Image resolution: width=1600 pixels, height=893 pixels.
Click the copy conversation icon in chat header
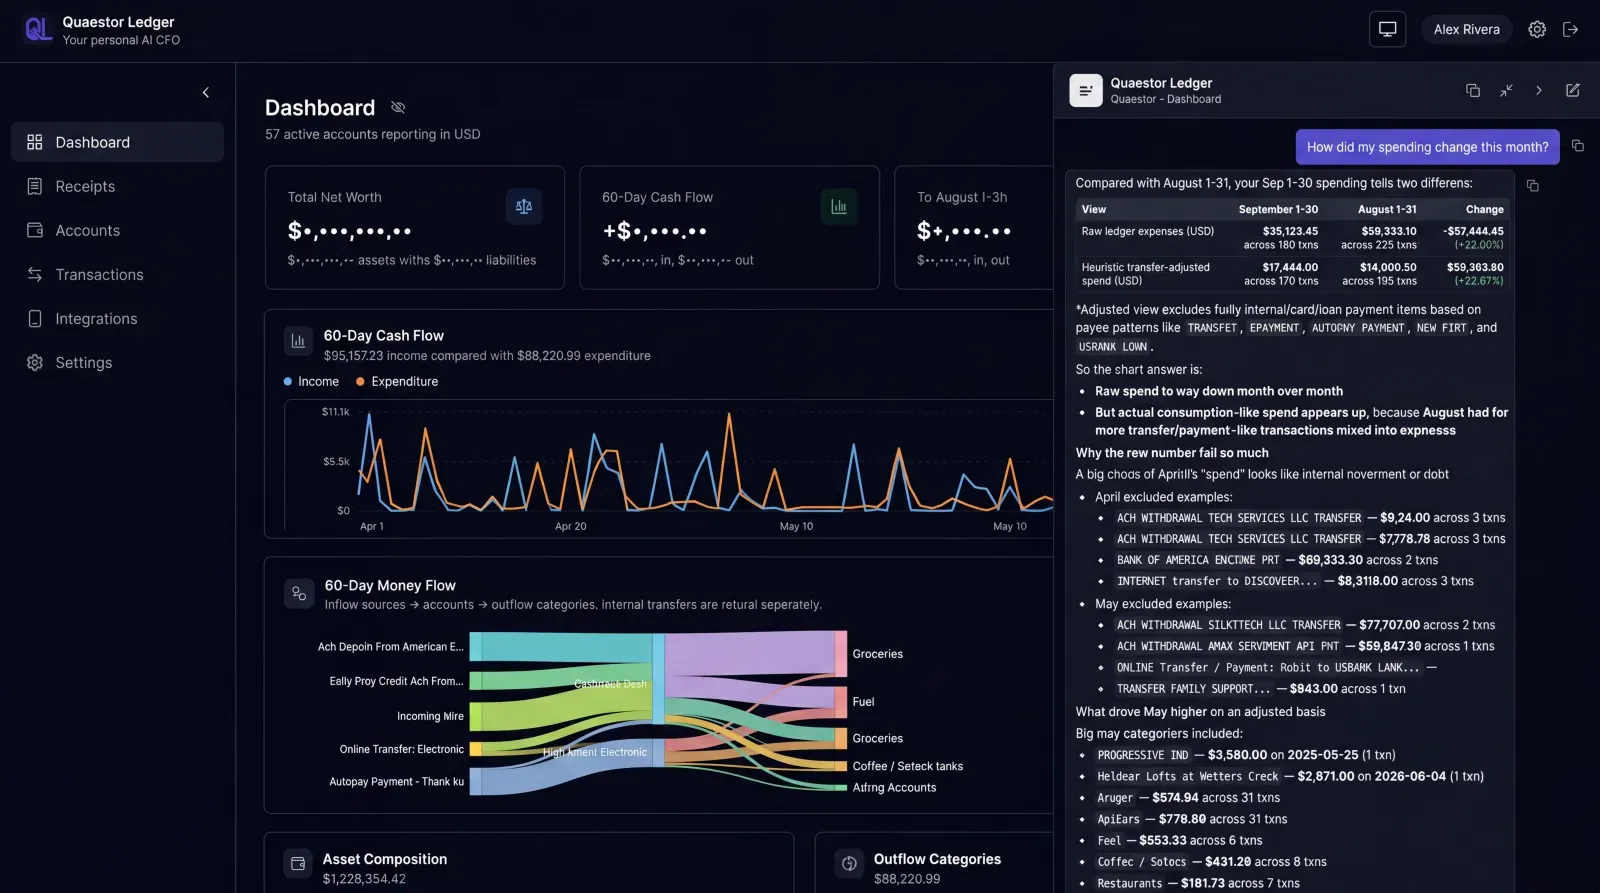click(x=1473, y=90)
